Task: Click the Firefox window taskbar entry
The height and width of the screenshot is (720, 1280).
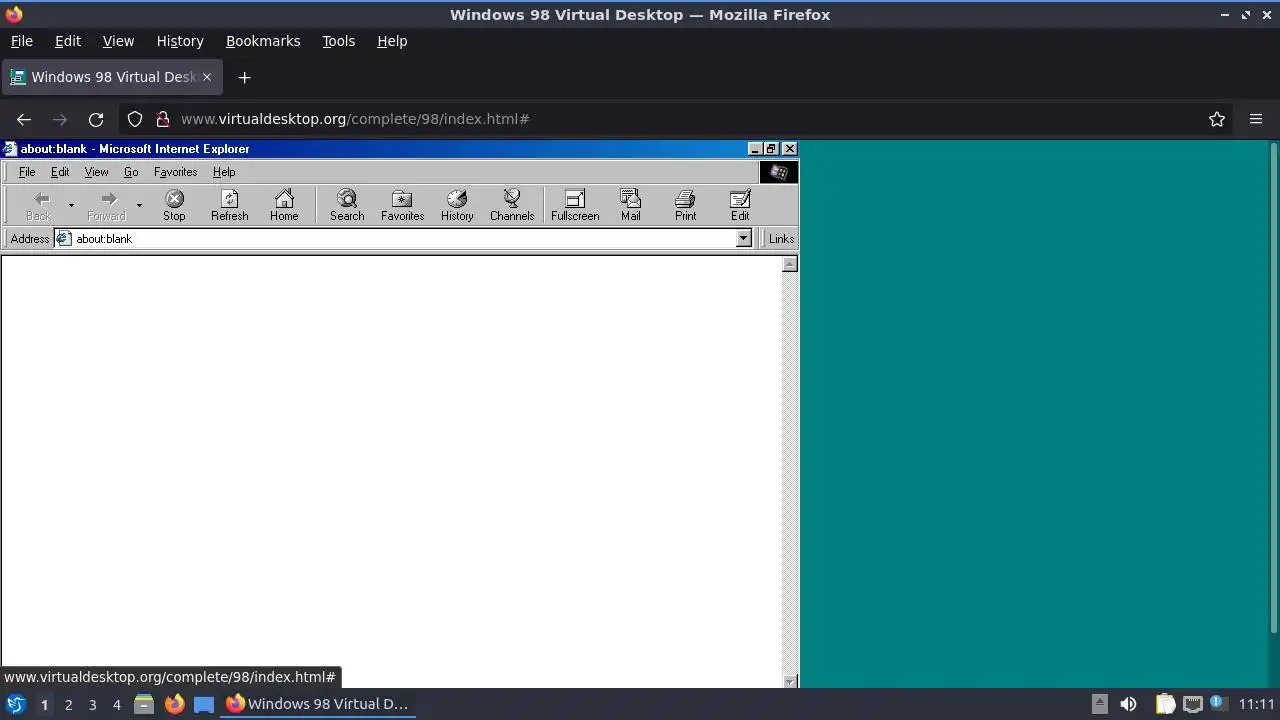Action: (x=317, y=704)
